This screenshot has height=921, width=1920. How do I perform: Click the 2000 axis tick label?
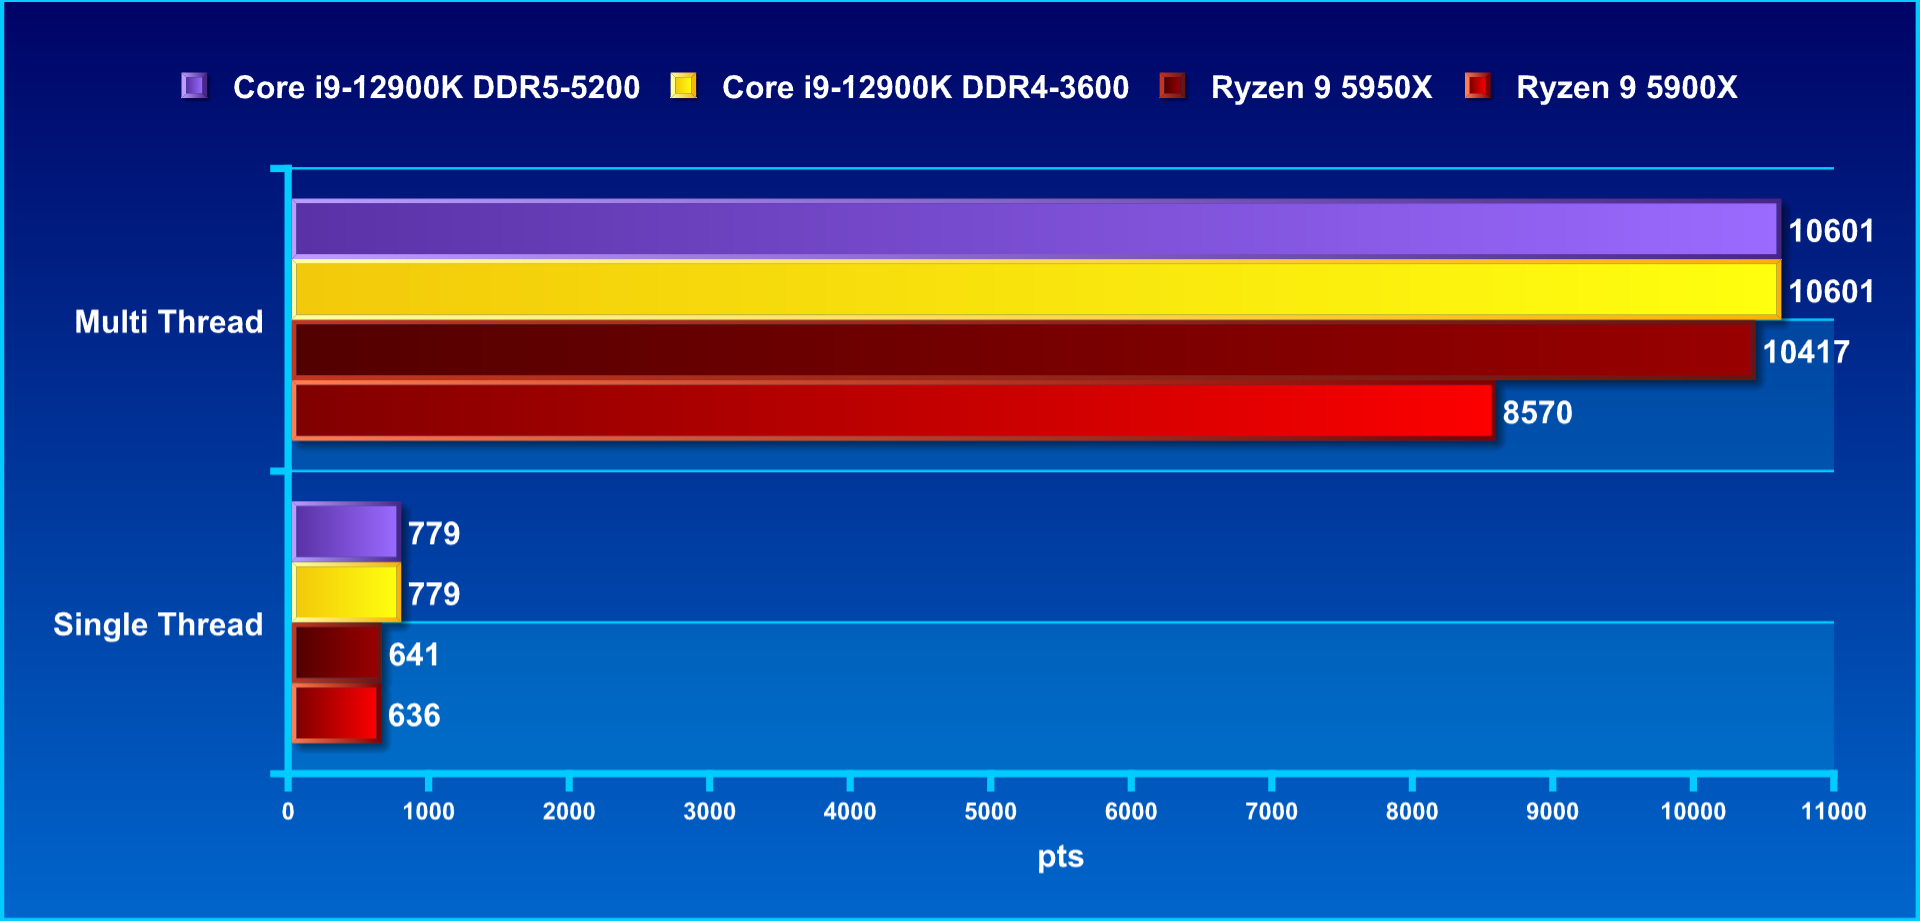coord(569,812)
